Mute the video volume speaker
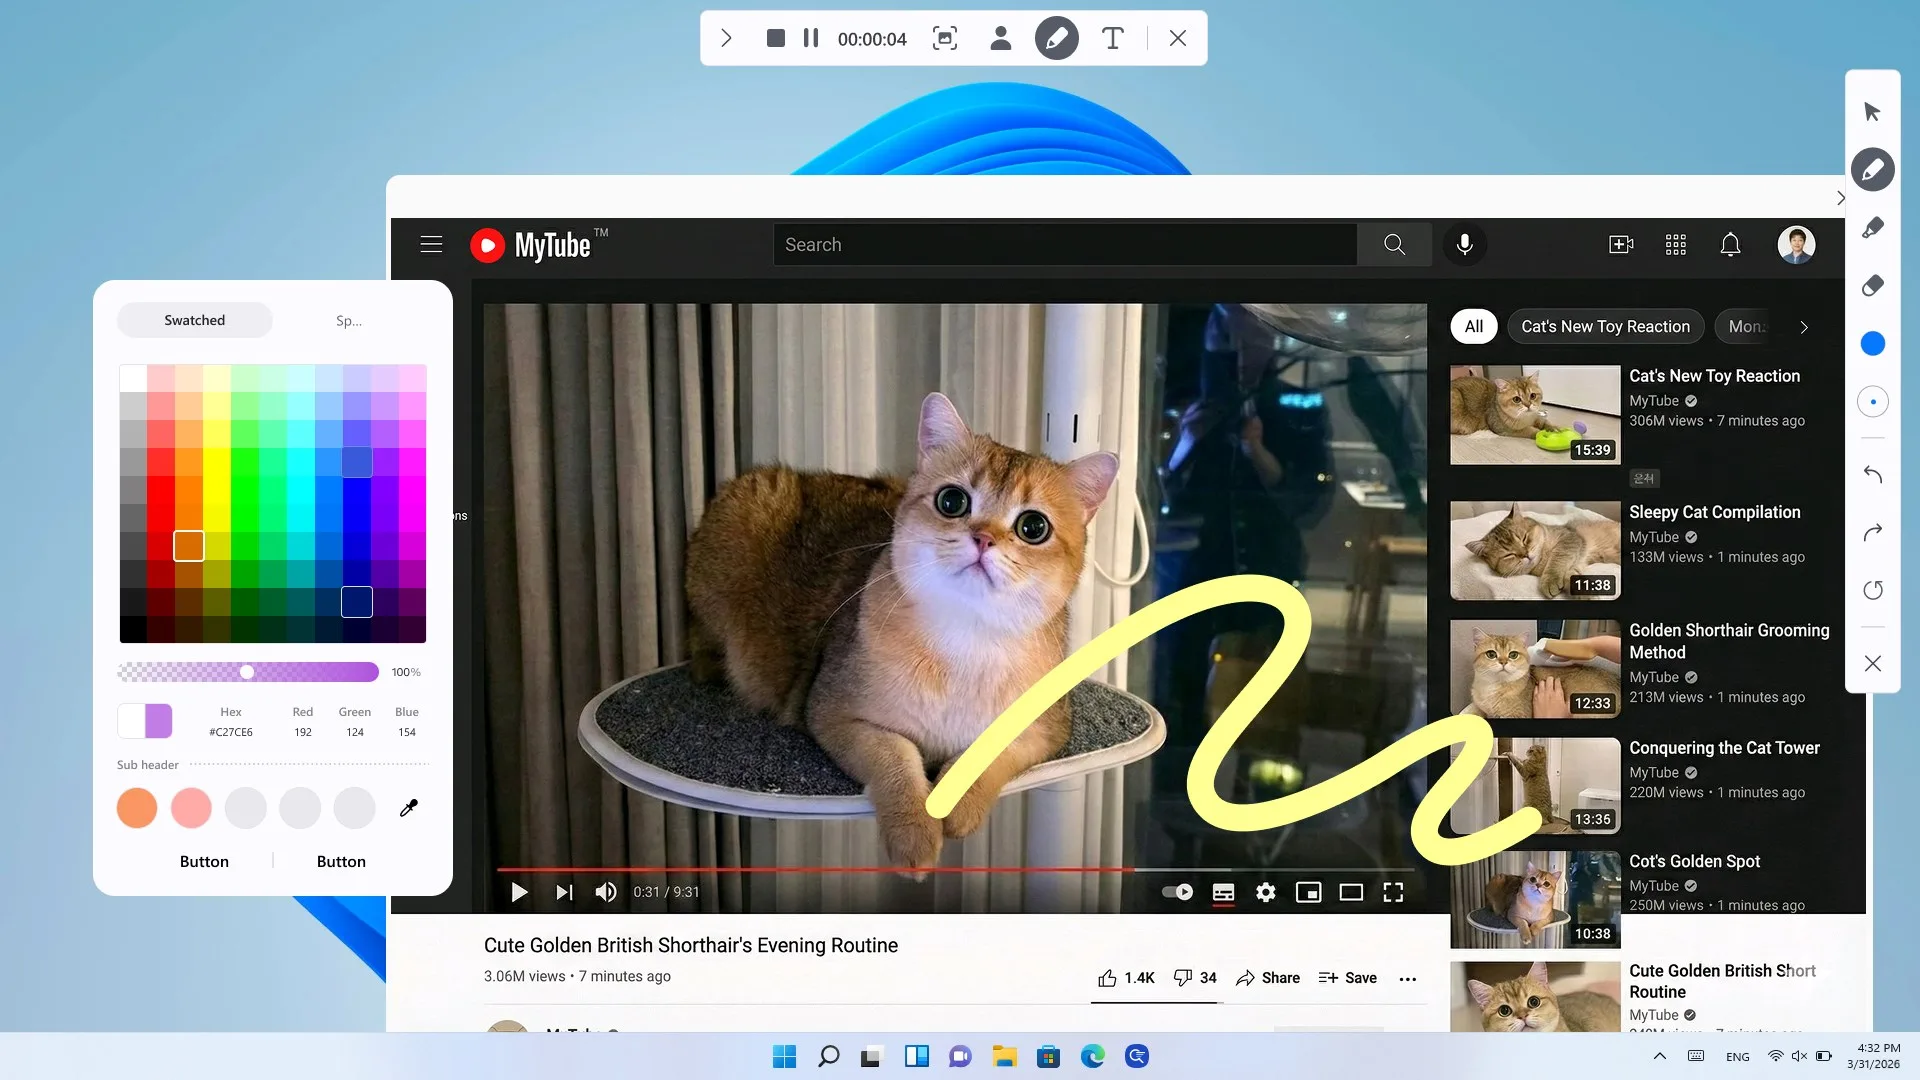The image size is (1920, 1080). [x=606, y=892]
